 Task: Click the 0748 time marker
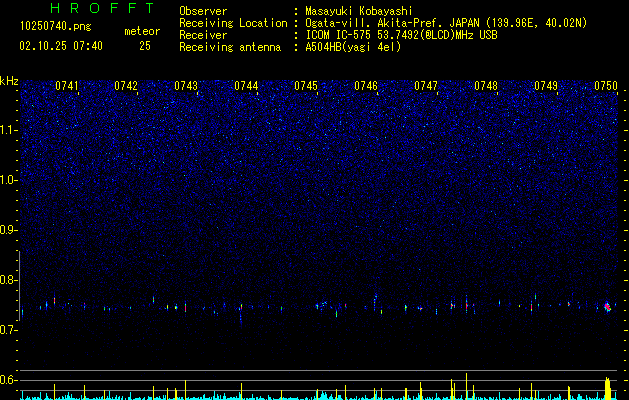coord(486,86)
